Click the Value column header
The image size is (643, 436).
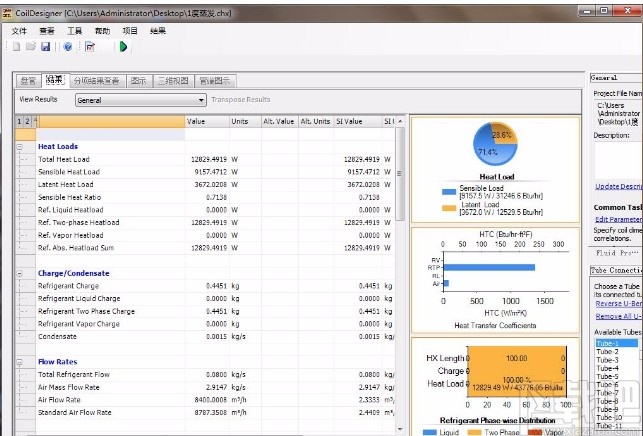click(x=207, y=121)
